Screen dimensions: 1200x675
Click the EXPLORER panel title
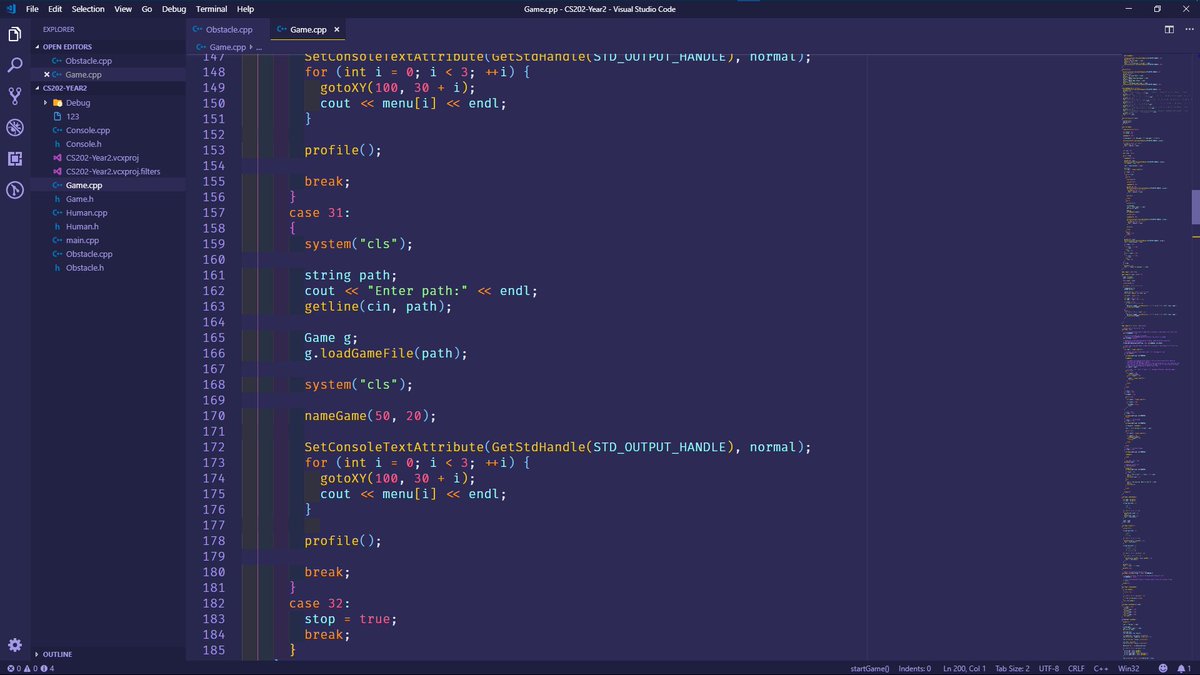59,30
